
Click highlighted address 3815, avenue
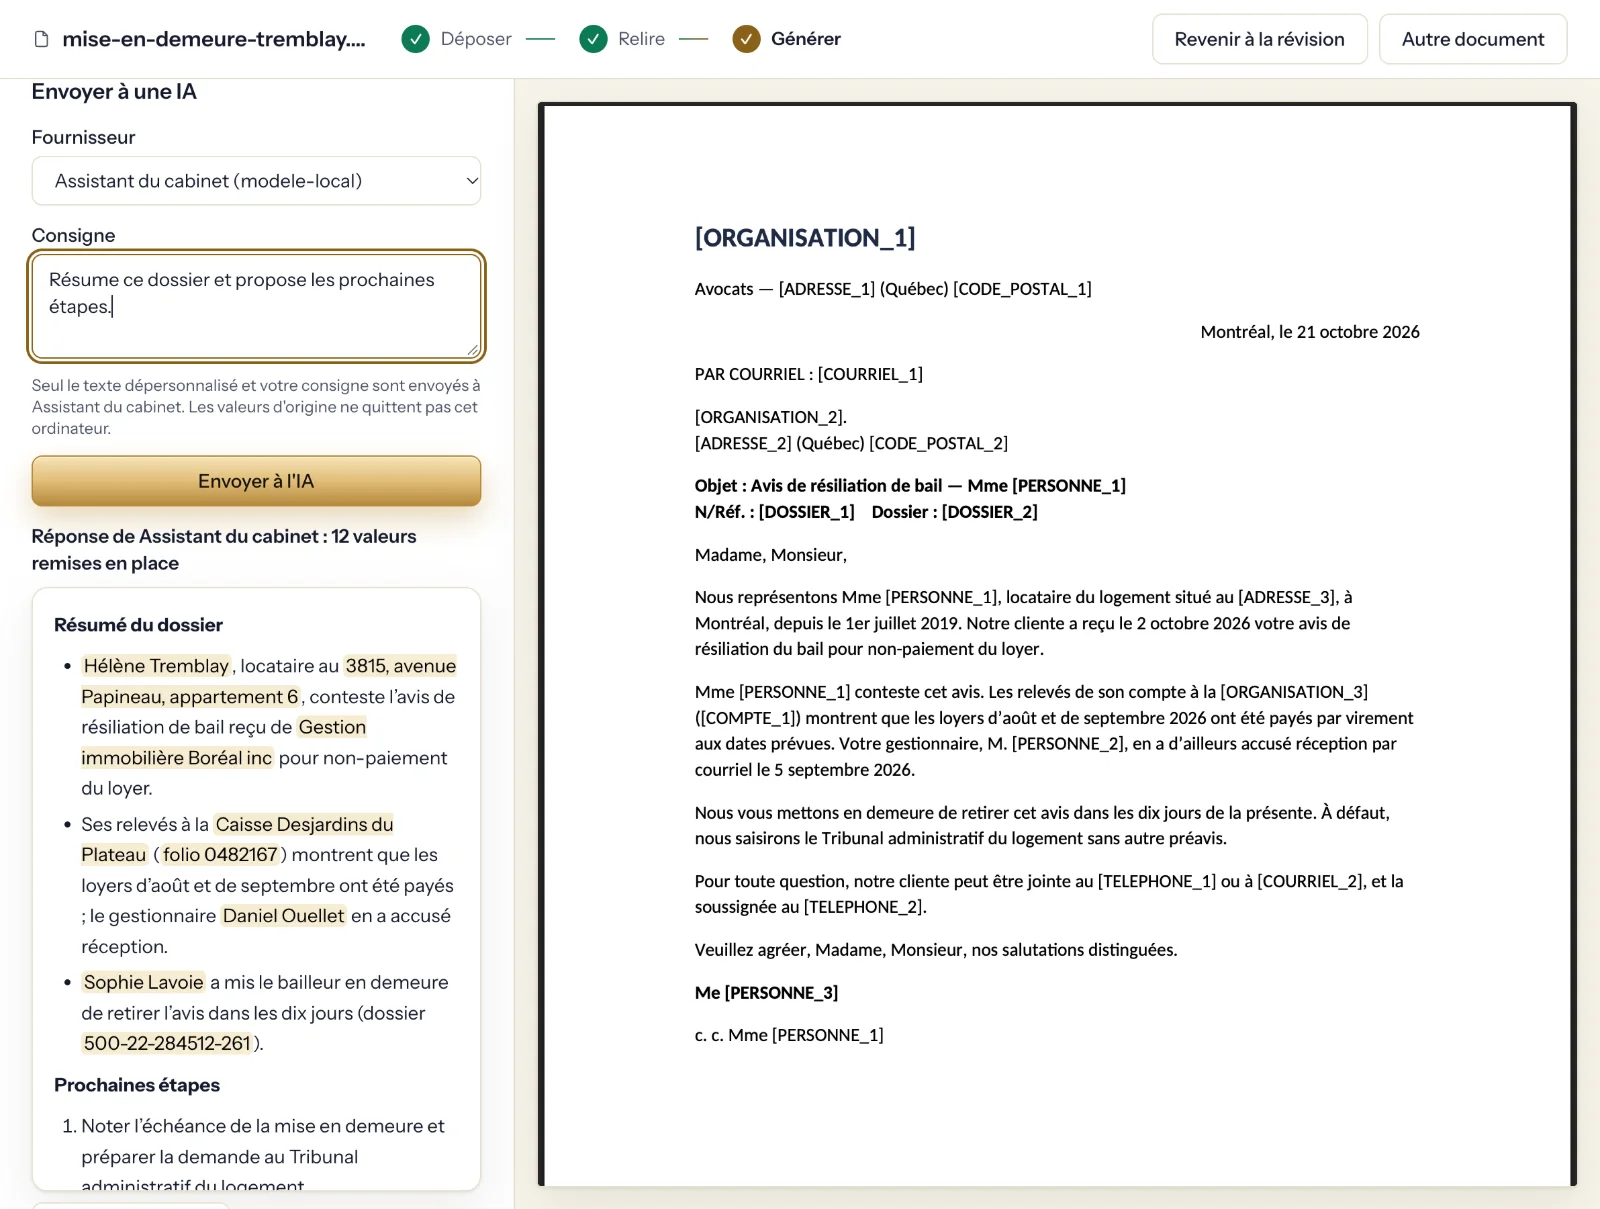coord(401,666)
